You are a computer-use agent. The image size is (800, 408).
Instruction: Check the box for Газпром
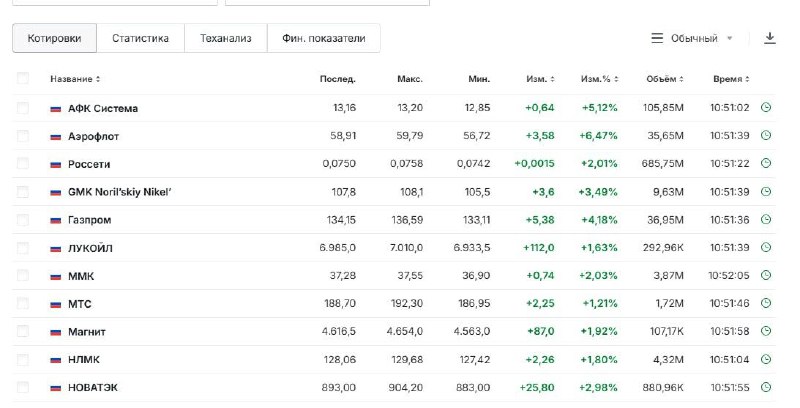click(23, 220)
